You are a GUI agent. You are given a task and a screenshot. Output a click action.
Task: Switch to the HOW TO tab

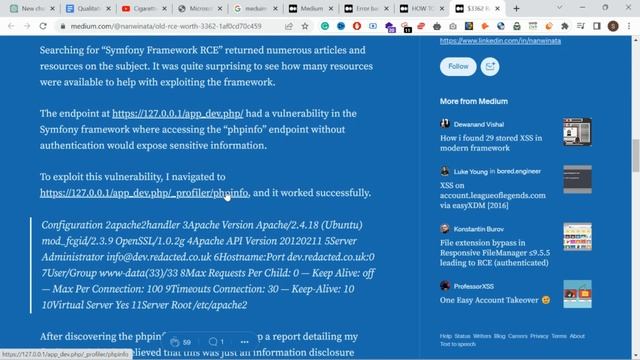pyautogui.click(x=422, y=9)
